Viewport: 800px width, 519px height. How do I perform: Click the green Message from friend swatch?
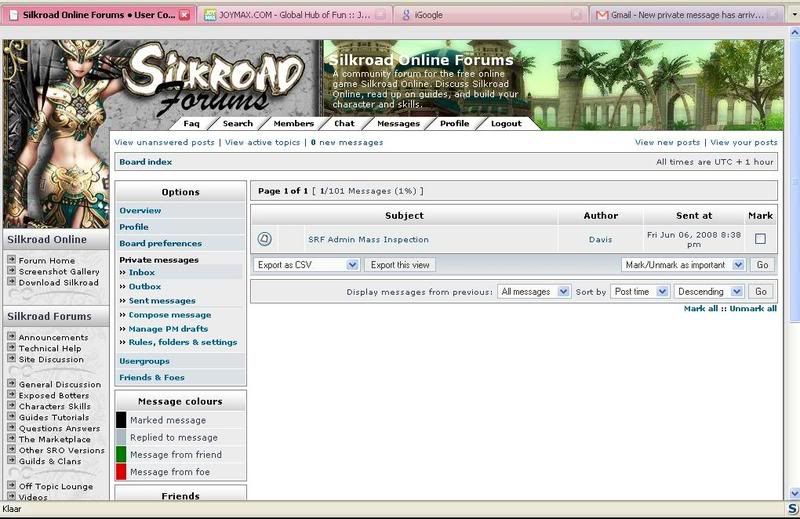click(x=121, y=454)
